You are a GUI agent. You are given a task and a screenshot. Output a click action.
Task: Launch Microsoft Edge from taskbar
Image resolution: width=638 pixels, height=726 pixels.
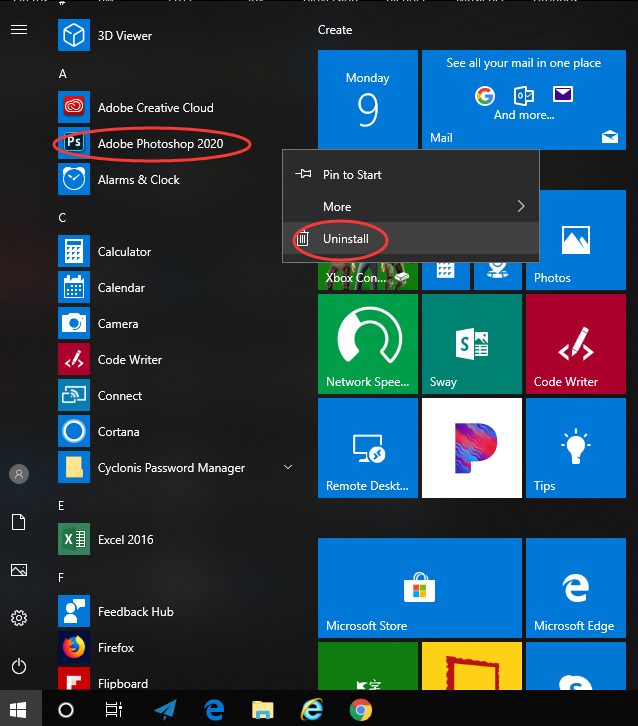[214, 709]
